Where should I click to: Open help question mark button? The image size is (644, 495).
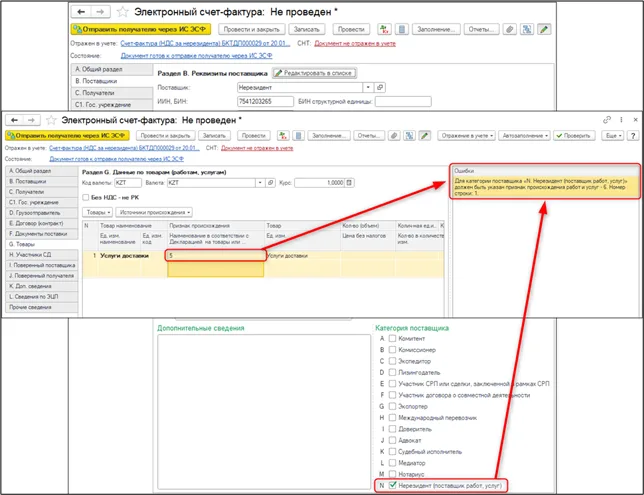point(633,136)
